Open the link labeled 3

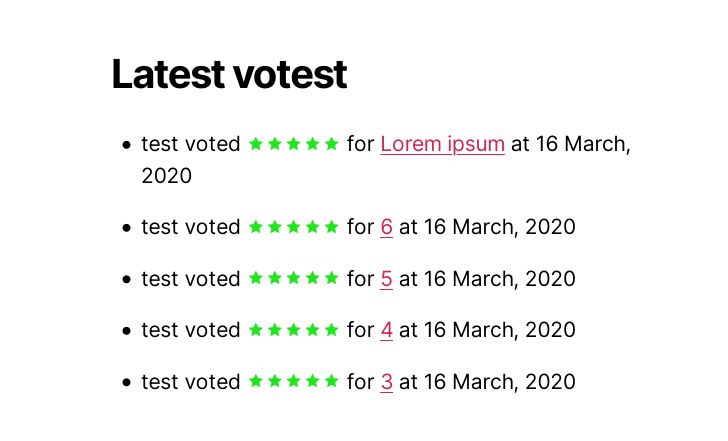[x=386, y=382]
